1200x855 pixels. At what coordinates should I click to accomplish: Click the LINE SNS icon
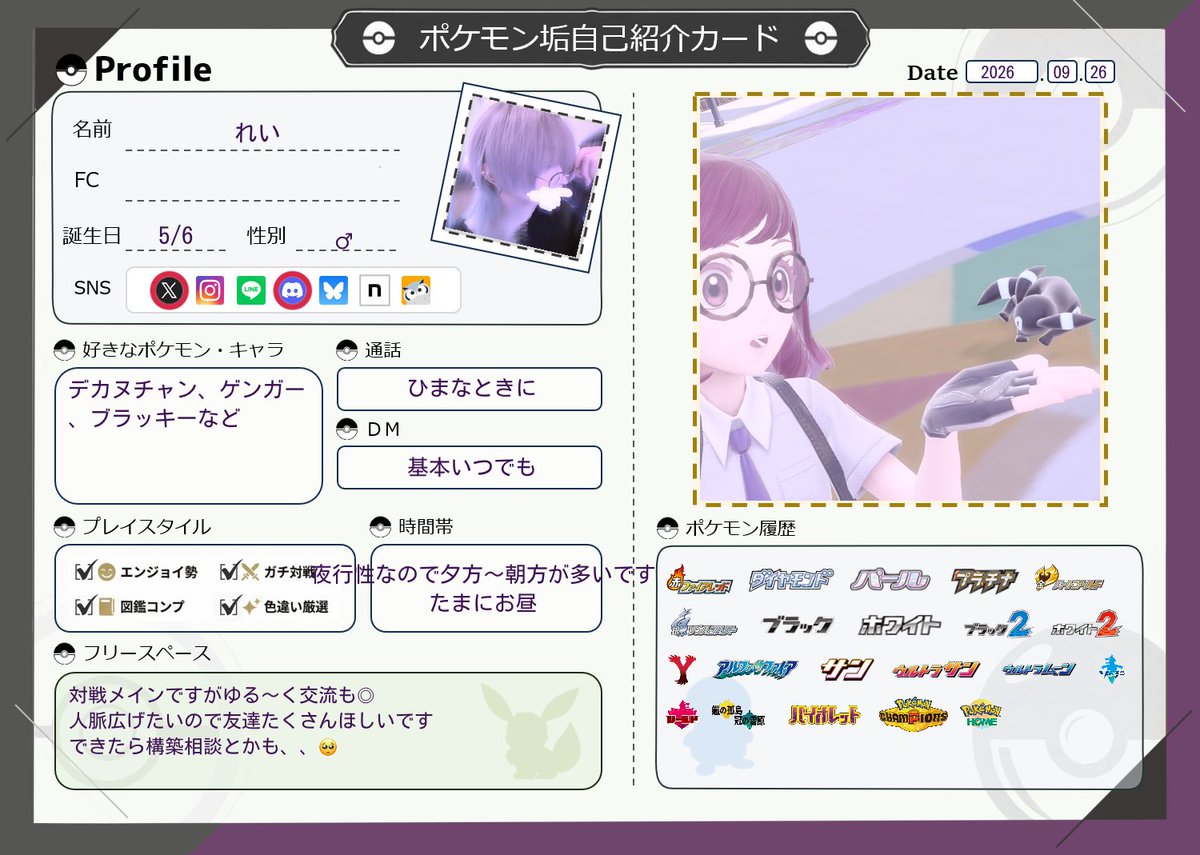click(251, 290)
